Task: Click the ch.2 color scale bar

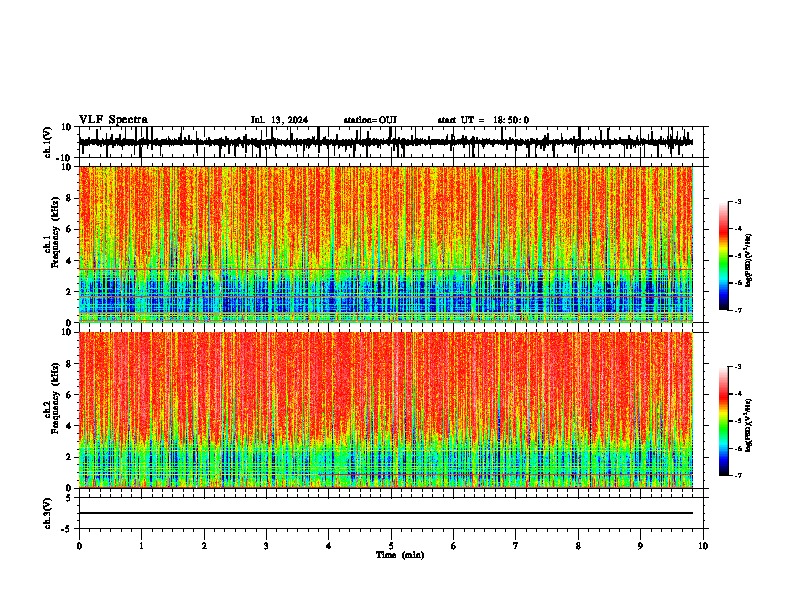Action: [x=723, y=421]
